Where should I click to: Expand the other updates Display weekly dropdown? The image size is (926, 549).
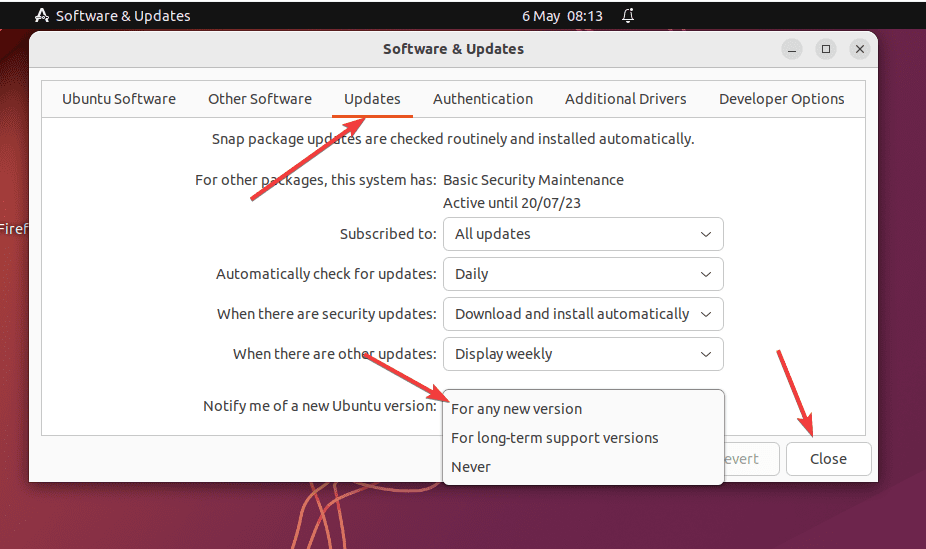pyautogui.click(x=583, y=354)
